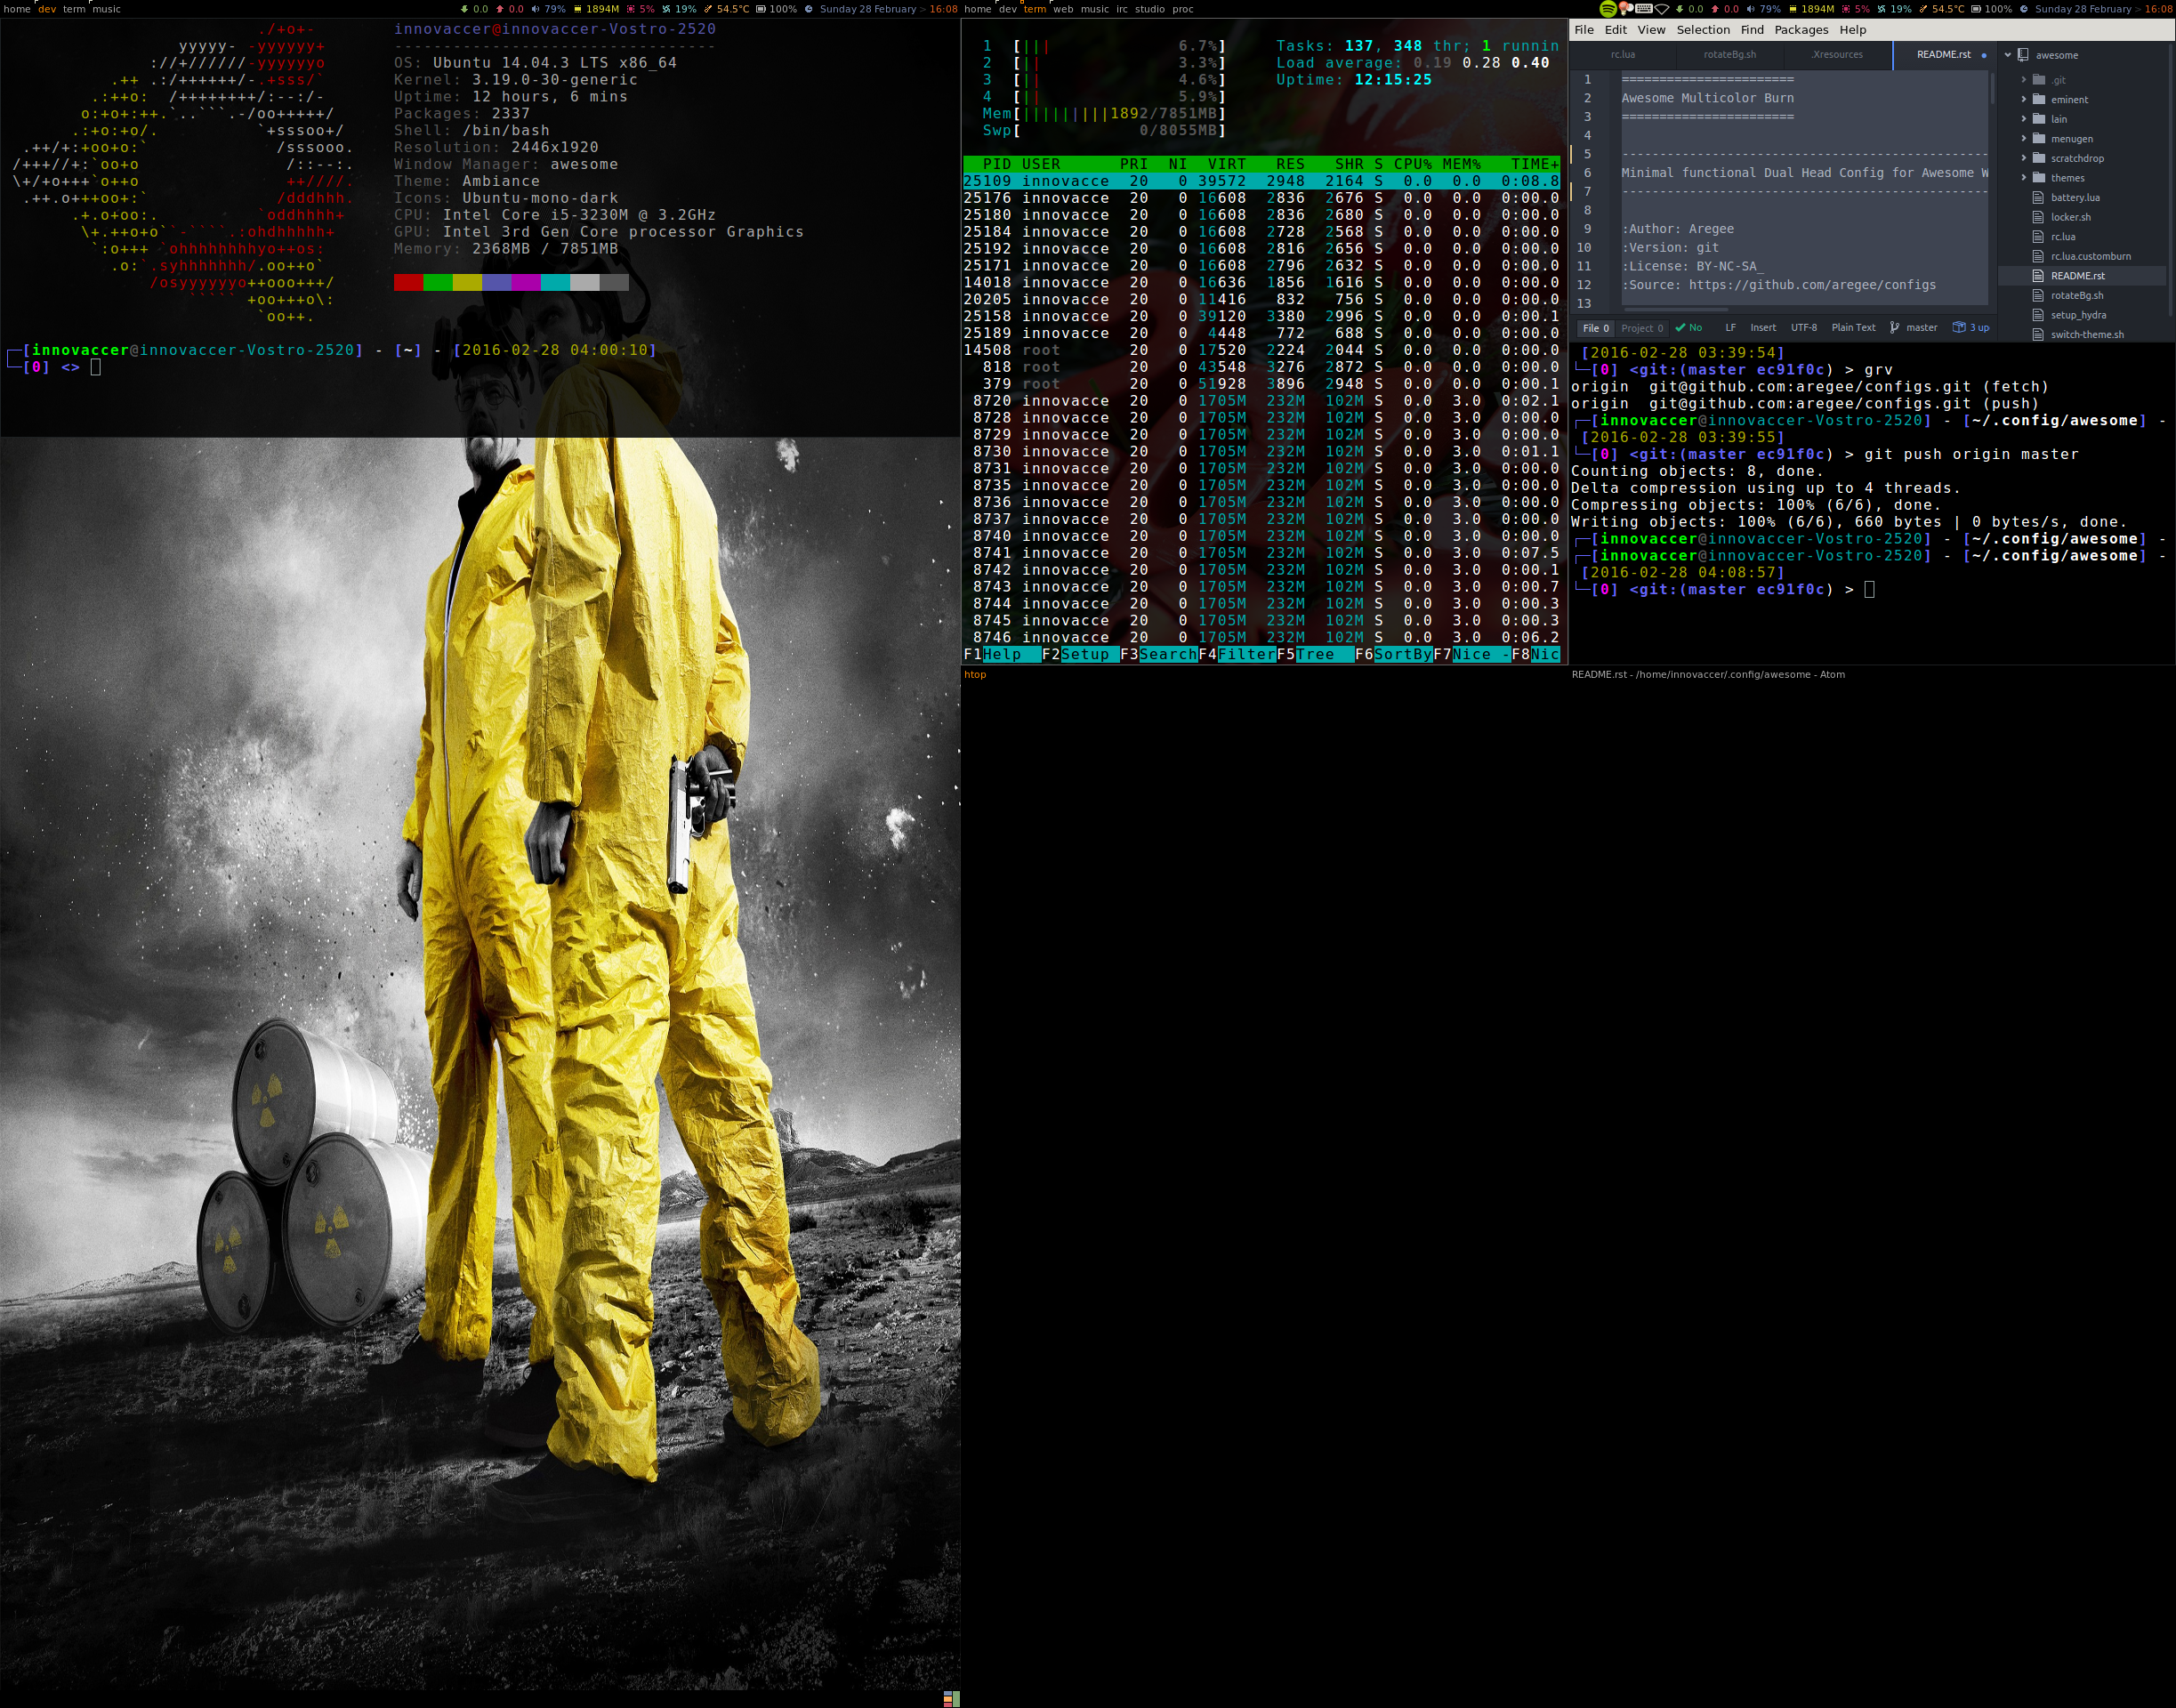
Task: Focus the Atom README.rst tasklist entry
Action: pyautogui.click(x=1708, y=674)
